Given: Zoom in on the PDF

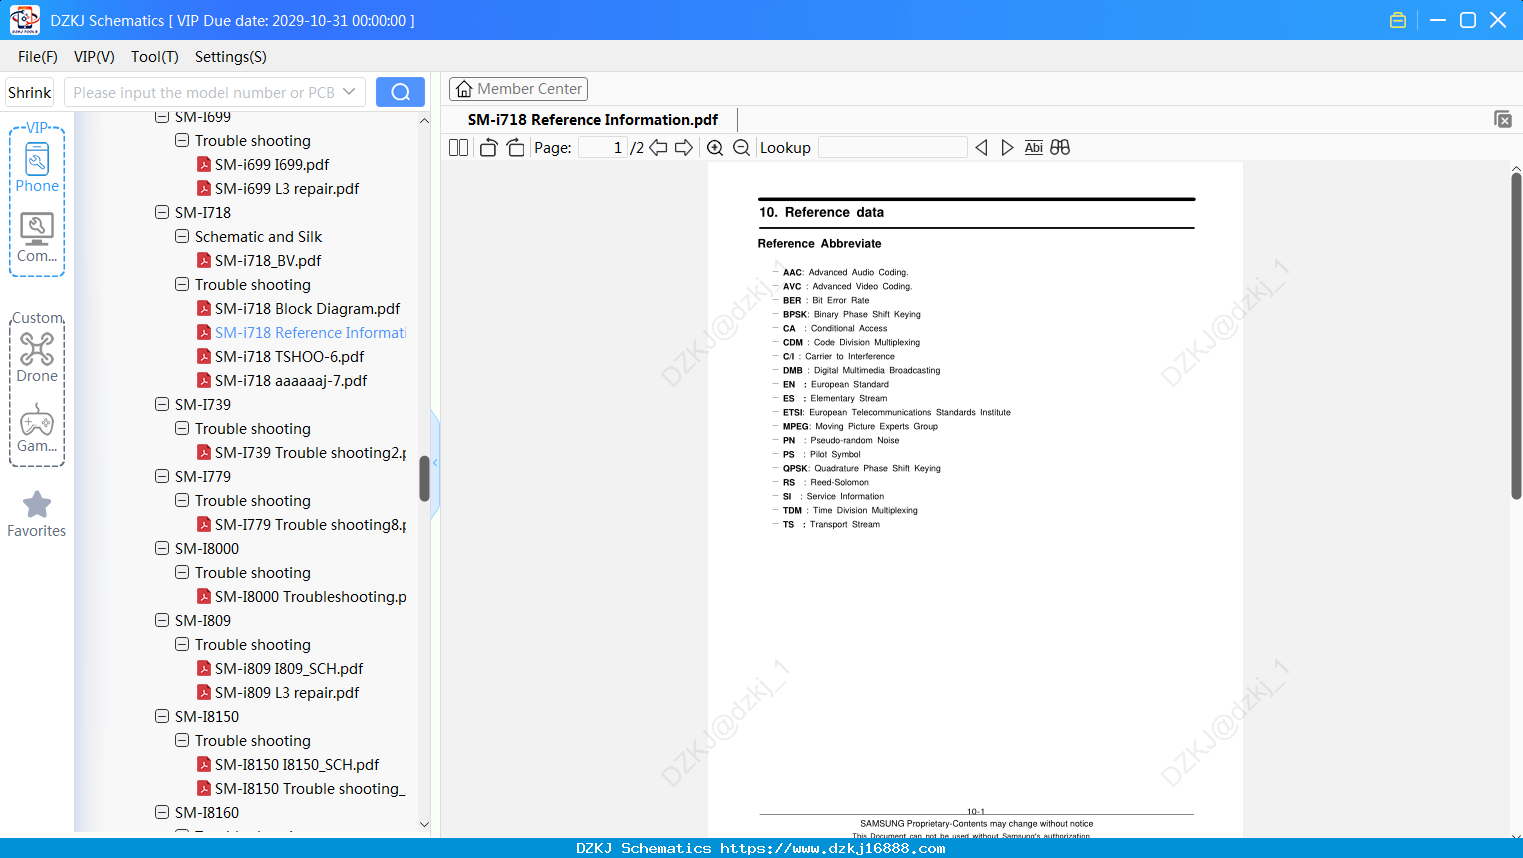Looking at the screenshot, I should point(715,148).
